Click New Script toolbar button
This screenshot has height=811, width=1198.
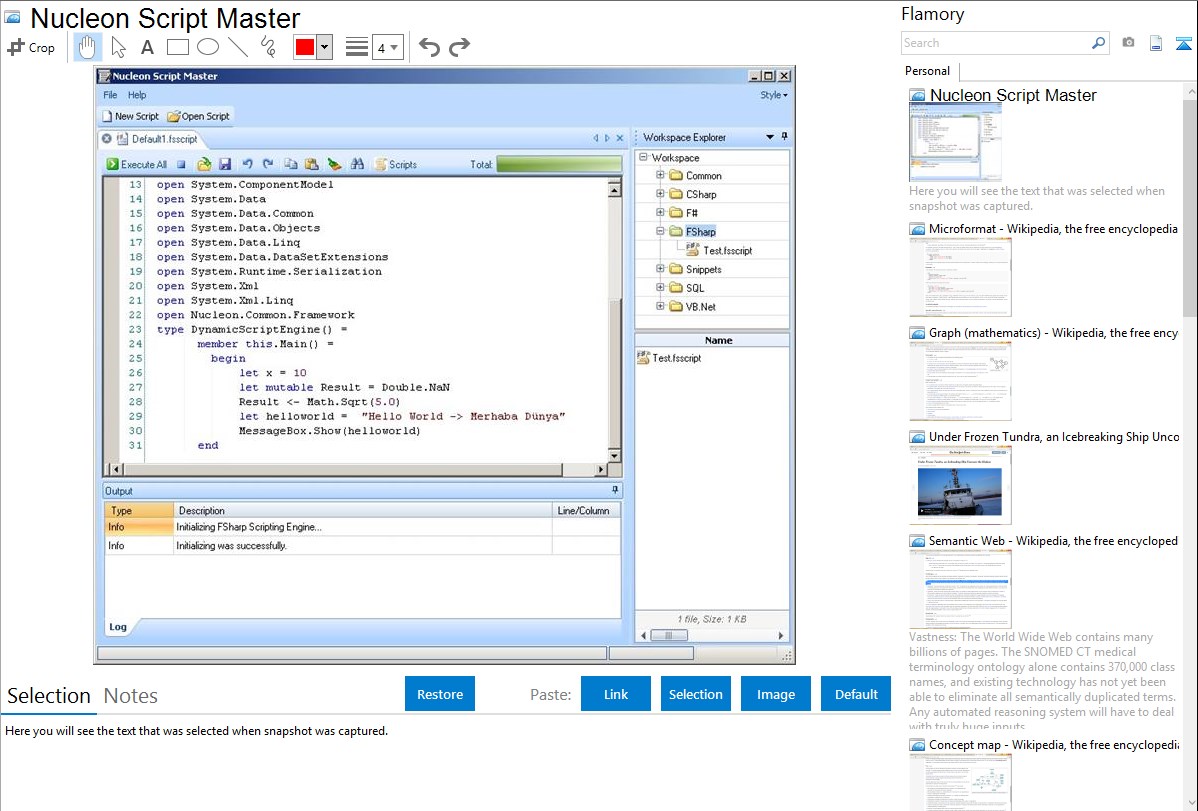click(131, 116)
